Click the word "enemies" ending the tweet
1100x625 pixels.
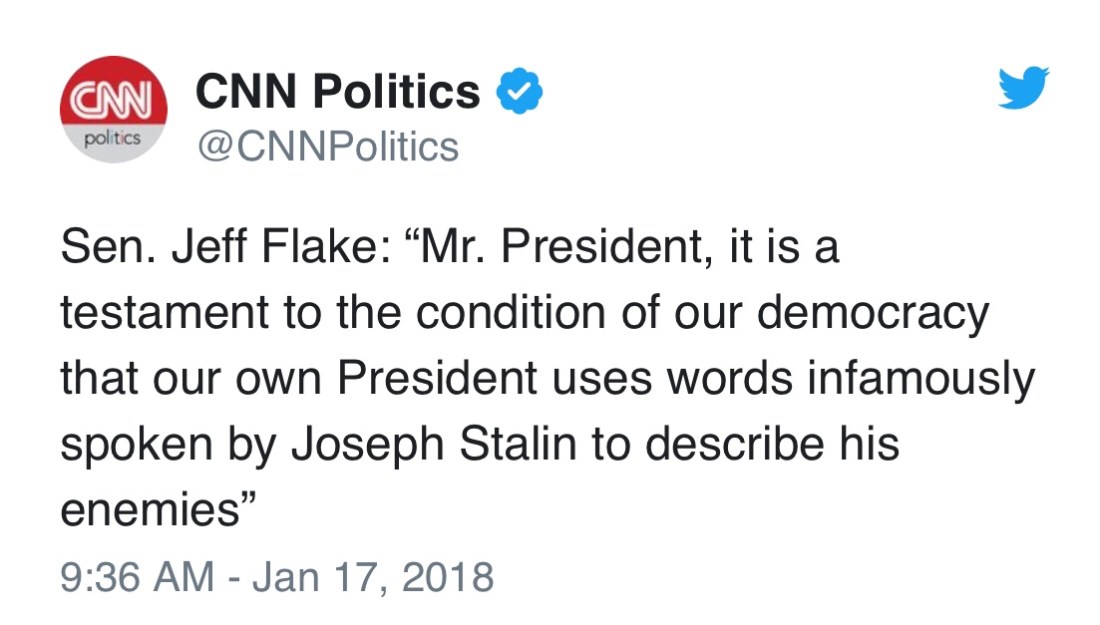pos(151,510)
